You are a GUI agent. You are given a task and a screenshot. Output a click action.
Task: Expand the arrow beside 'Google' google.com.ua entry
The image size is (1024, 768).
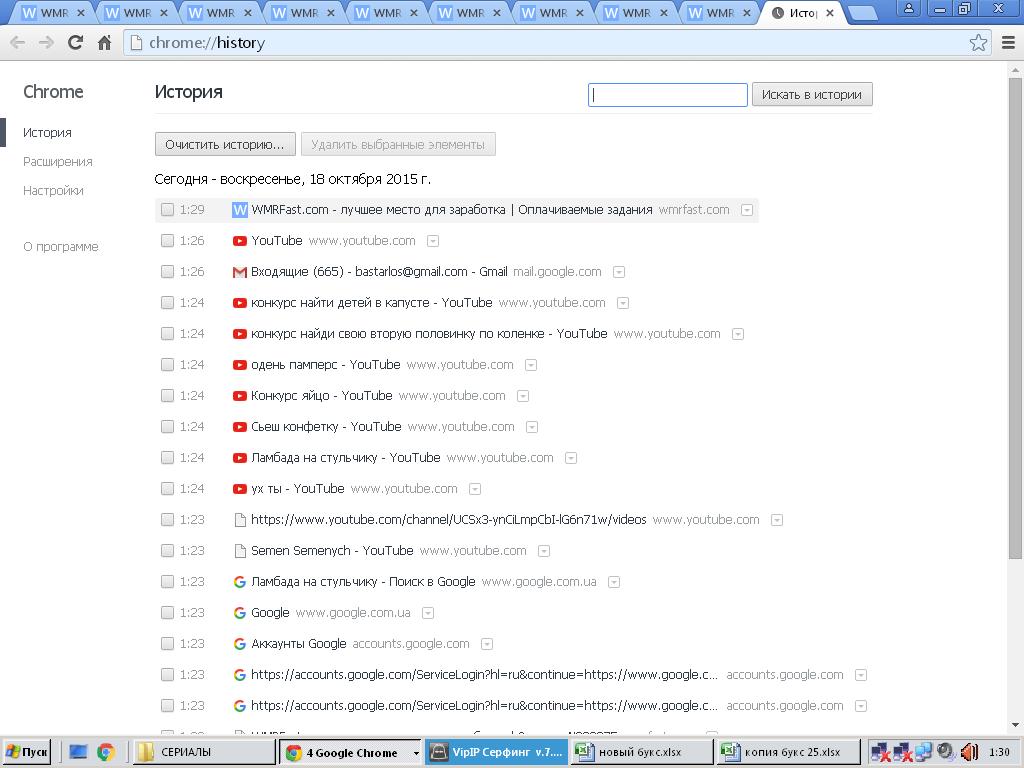(x=428, y=613)
